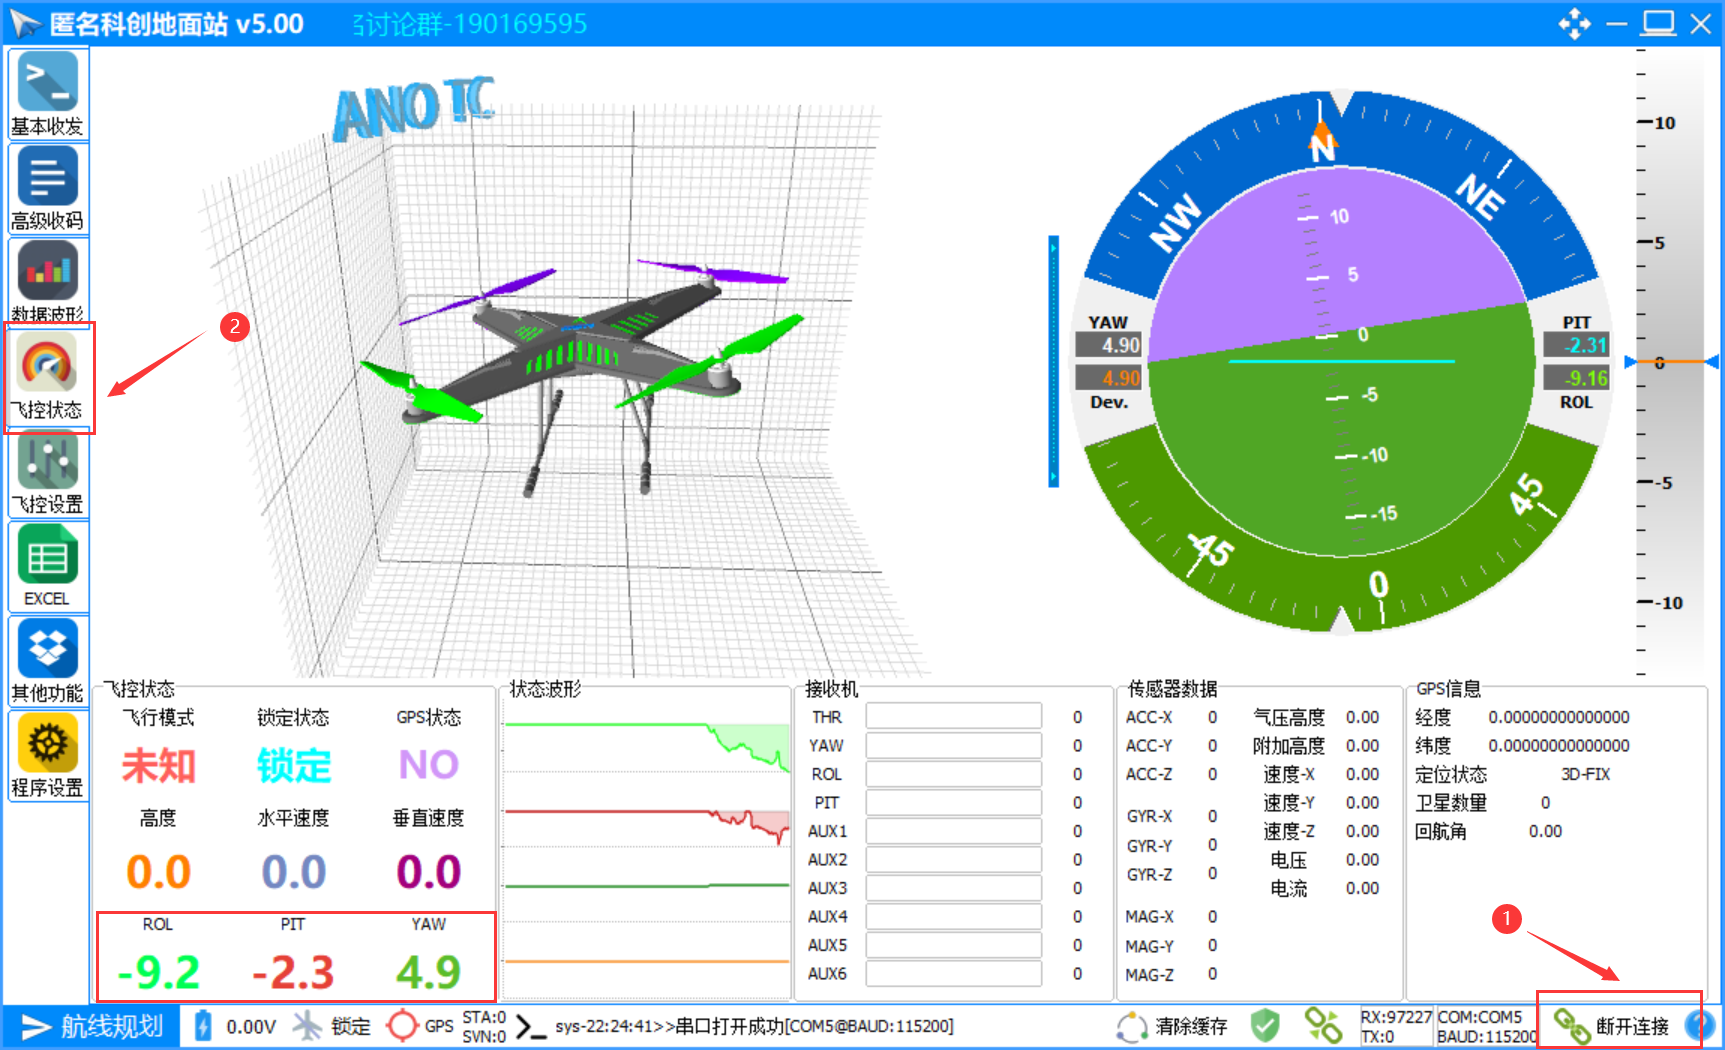
Task: Click the 状态波形 status waveform graph
Action: [x=646, y=848]
